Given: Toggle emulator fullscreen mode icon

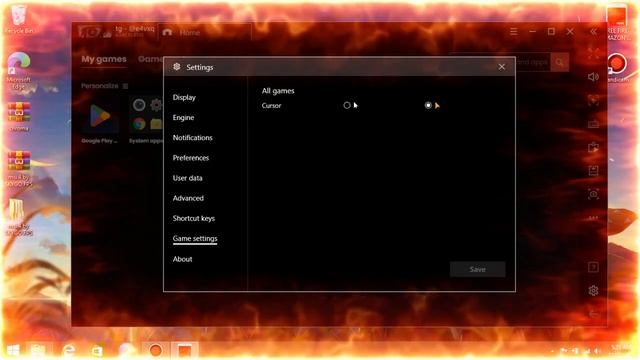Looking at the screenshot, I should click(x=593, y=53).
